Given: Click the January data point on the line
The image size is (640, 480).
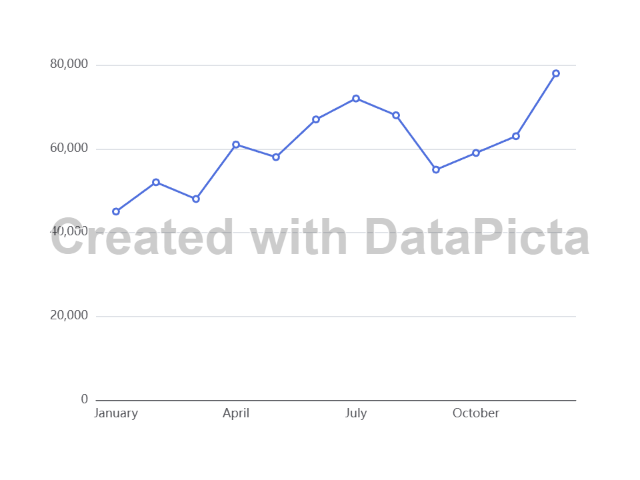Looking at the screenshot, I should [x=116, y=211].
